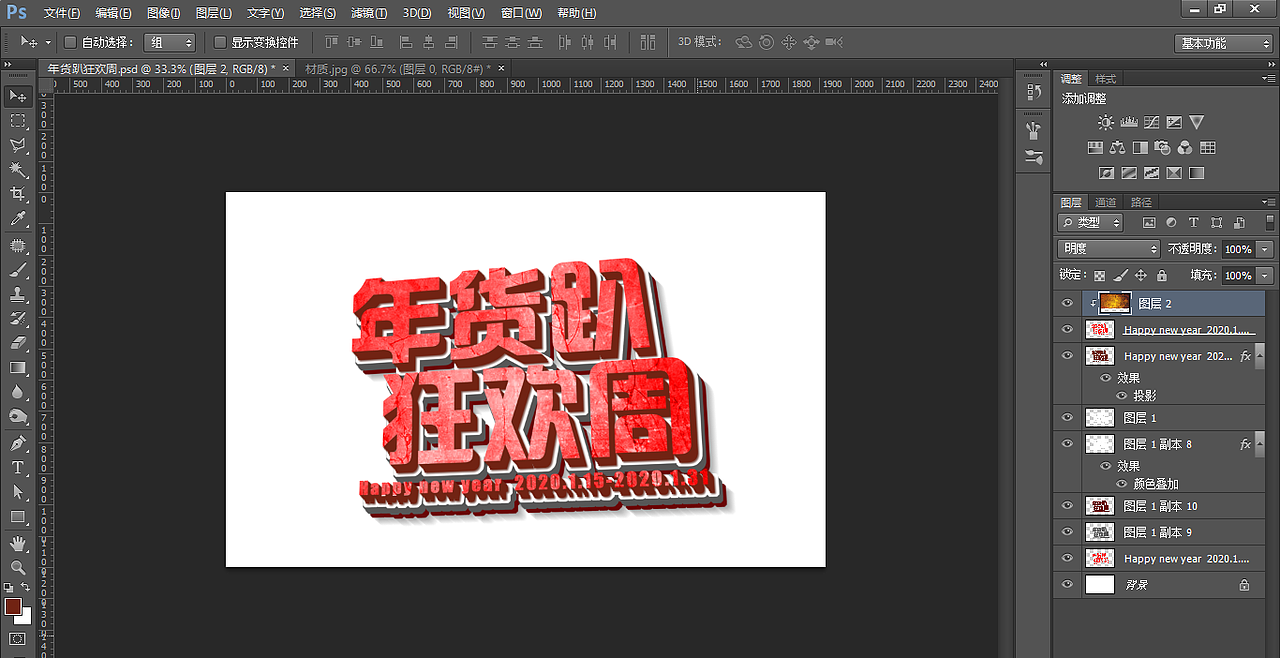Click the foreground color swatch
The height and width of the screenshot is (658, 1280).
point(14,607)
